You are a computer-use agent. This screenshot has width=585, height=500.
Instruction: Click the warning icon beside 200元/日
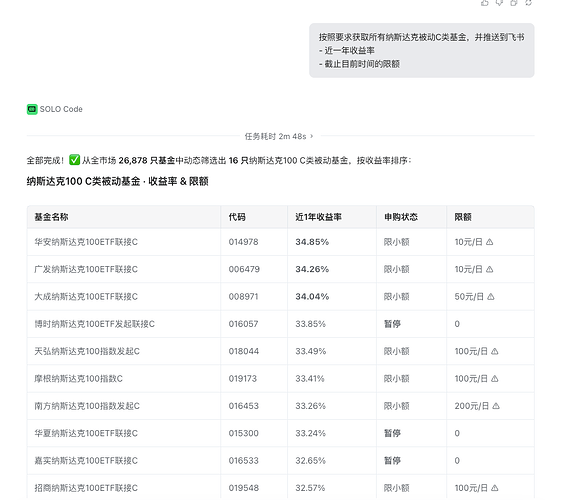[496, 406]
